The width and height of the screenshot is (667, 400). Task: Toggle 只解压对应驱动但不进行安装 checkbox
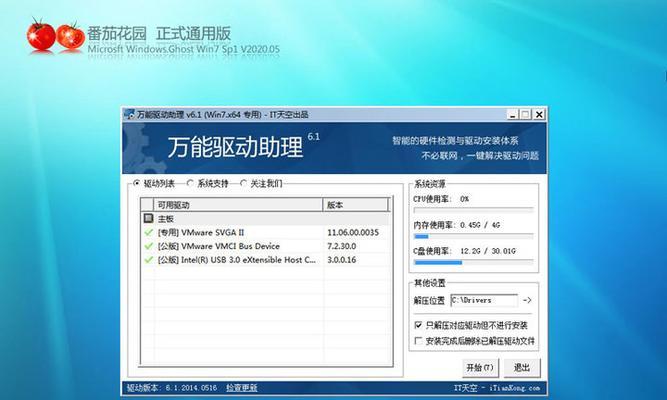pos(418,325)
